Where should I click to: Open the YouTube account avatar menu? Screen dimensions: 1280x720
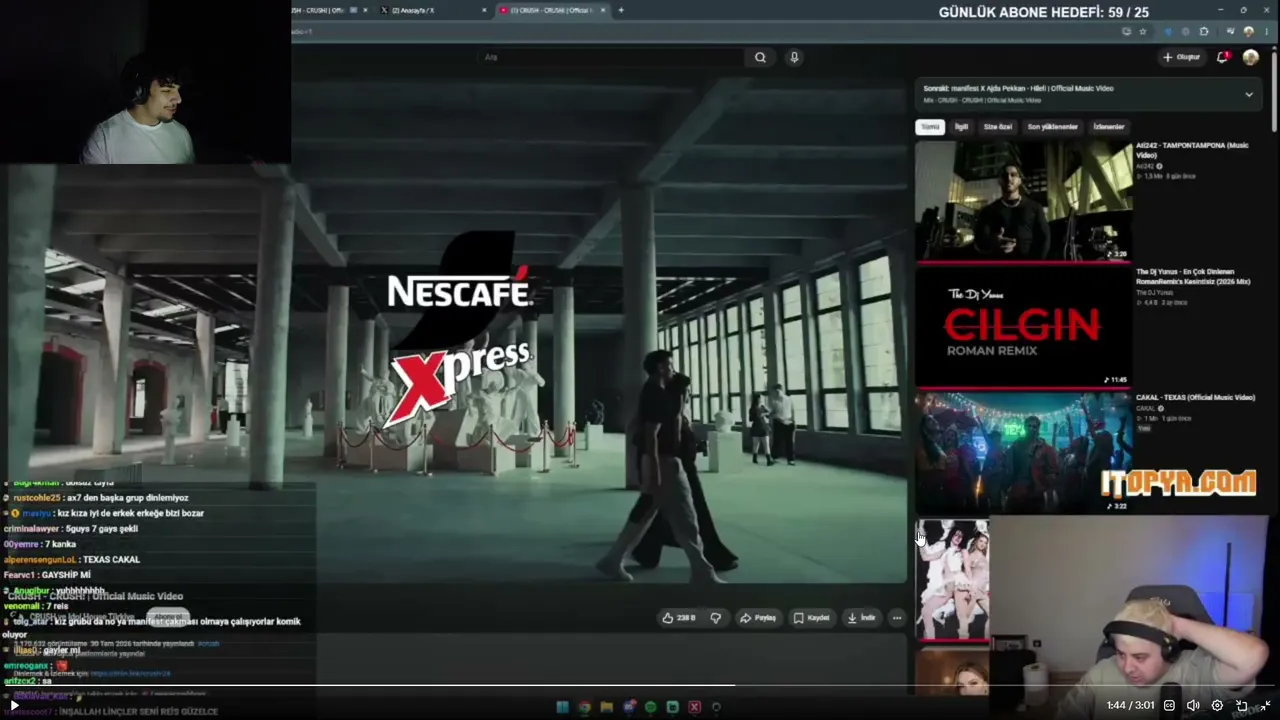click(1250, 57)
